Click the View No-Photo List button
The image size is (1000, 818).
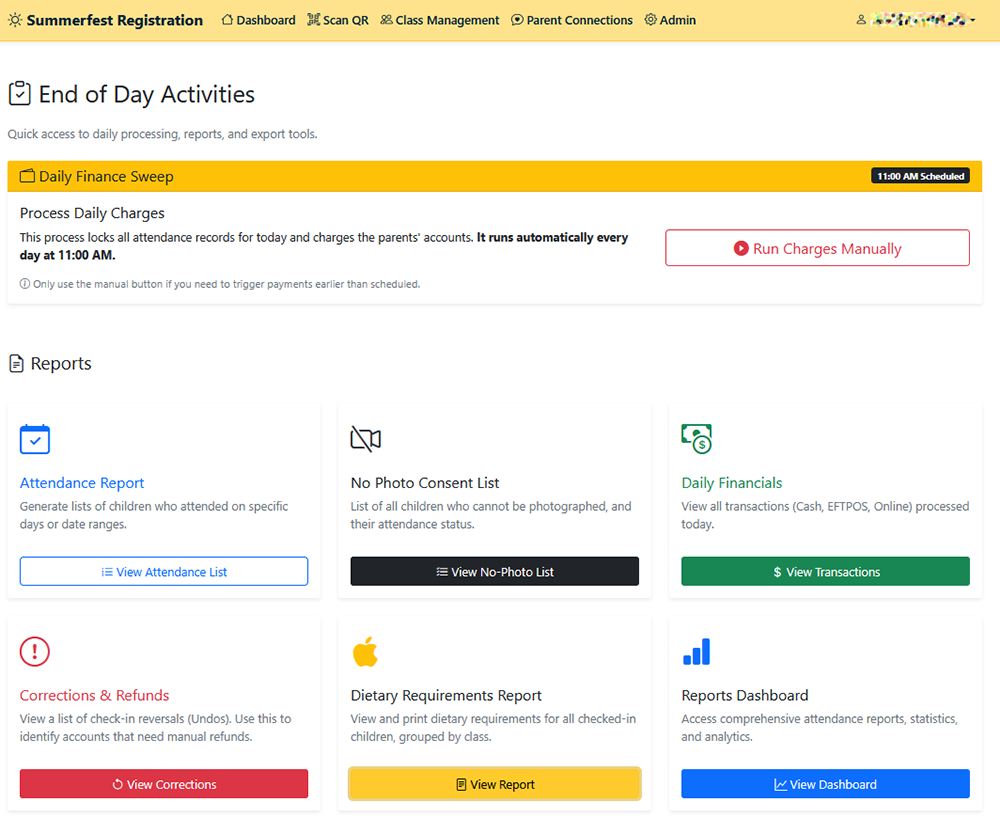pyautogui.click(x=494, y=571)
